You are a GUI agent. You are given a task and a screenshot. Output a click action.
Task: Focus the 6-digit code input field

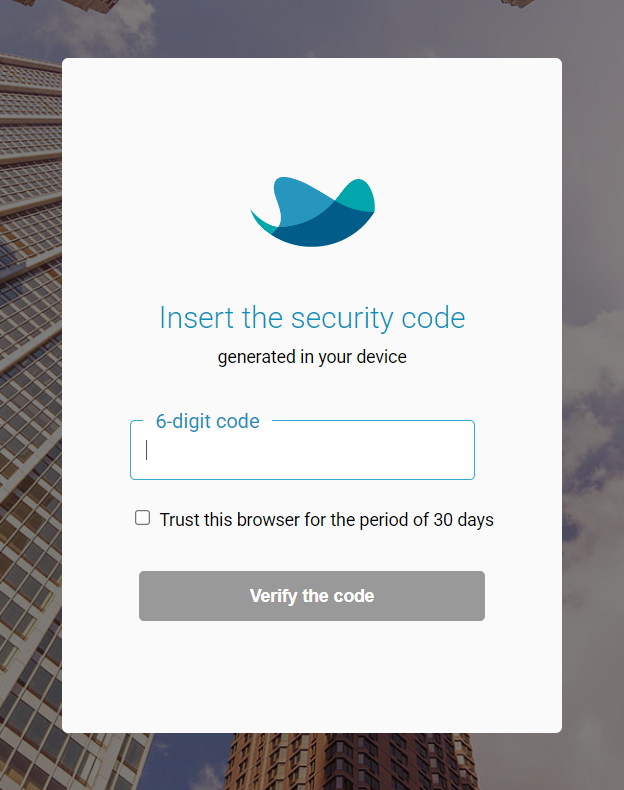(x=302, y=450)
